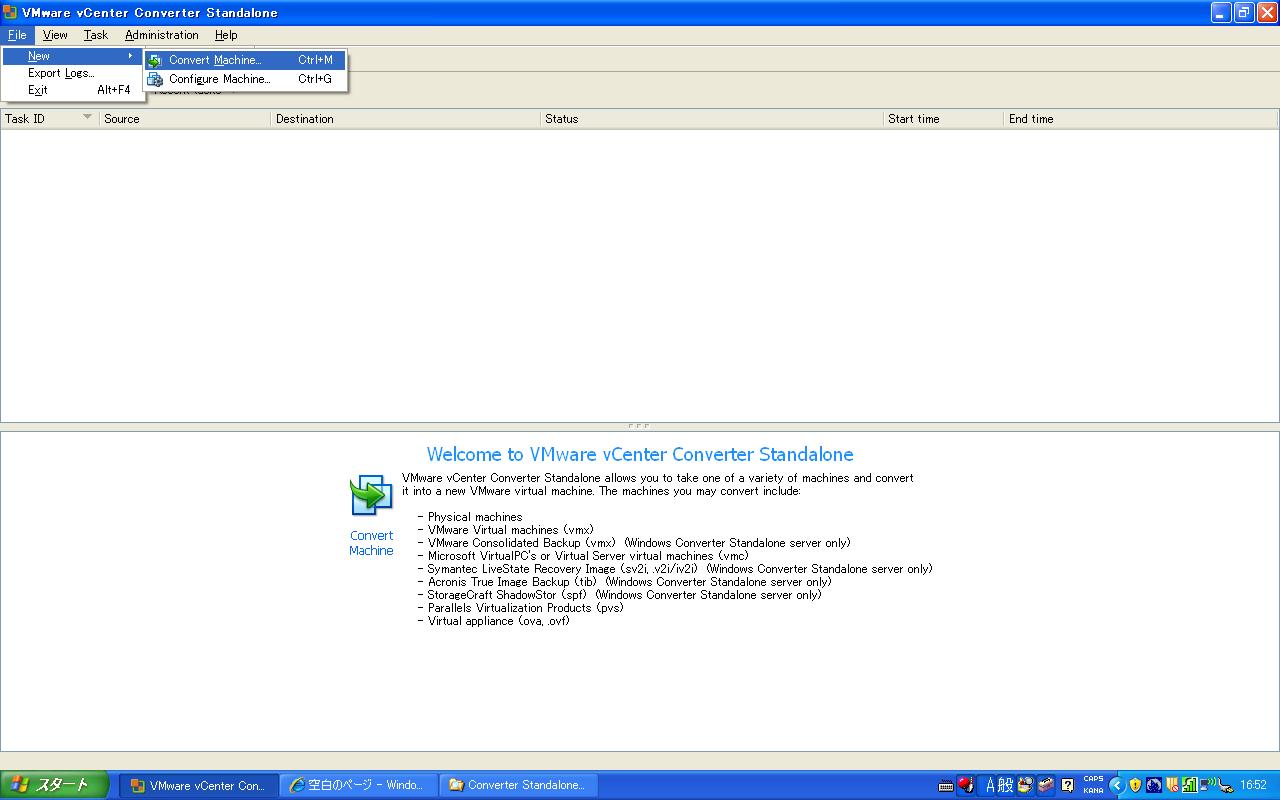1280x800 pixels.
Task: Click the Destination column header
Action: [x=406, y=119]
